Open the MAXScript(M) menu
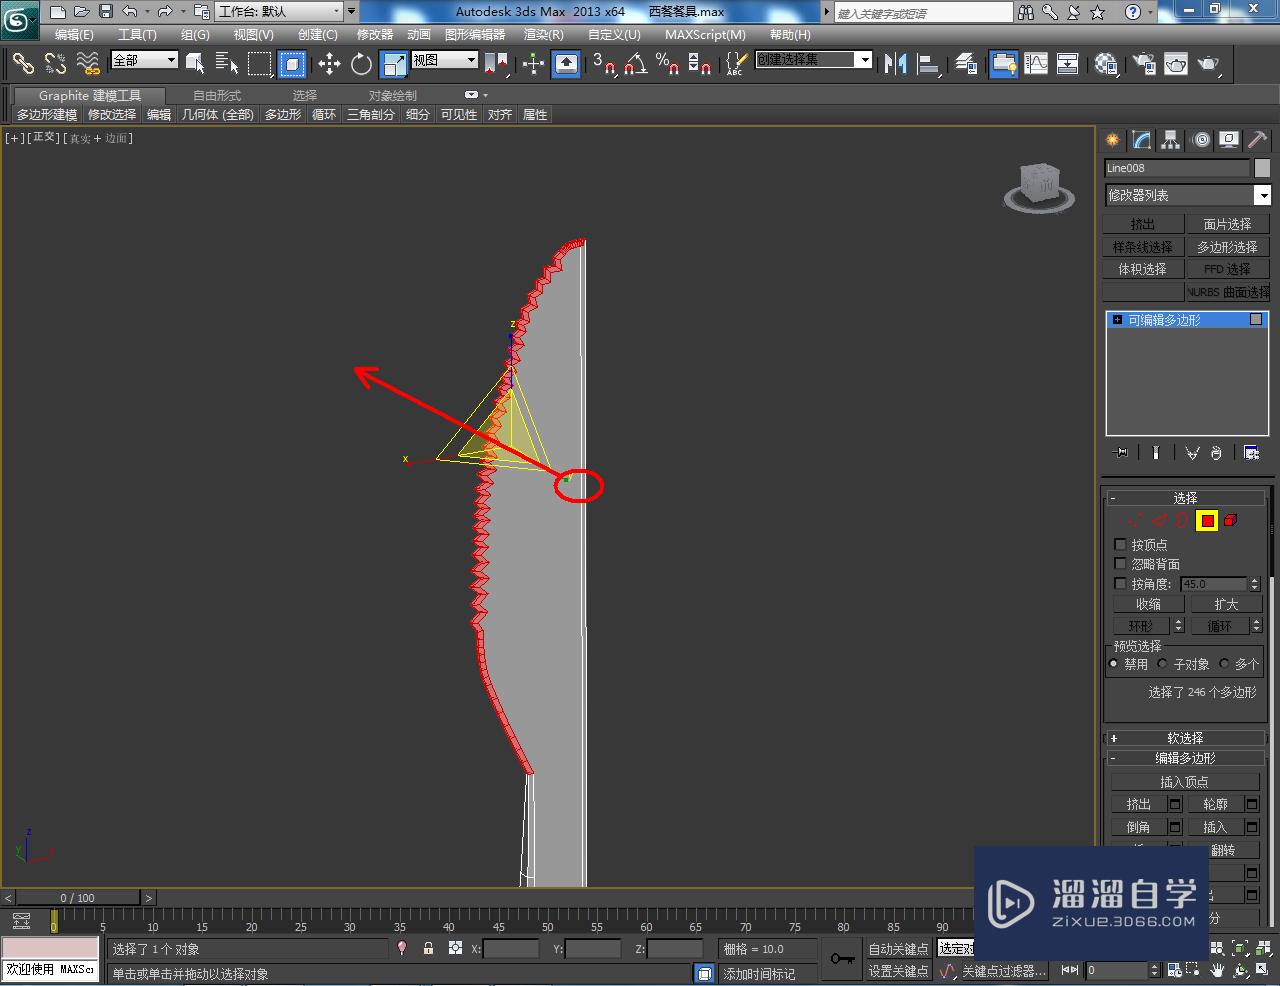Screen dimensions: 1280x986 (x=705, y=34)
